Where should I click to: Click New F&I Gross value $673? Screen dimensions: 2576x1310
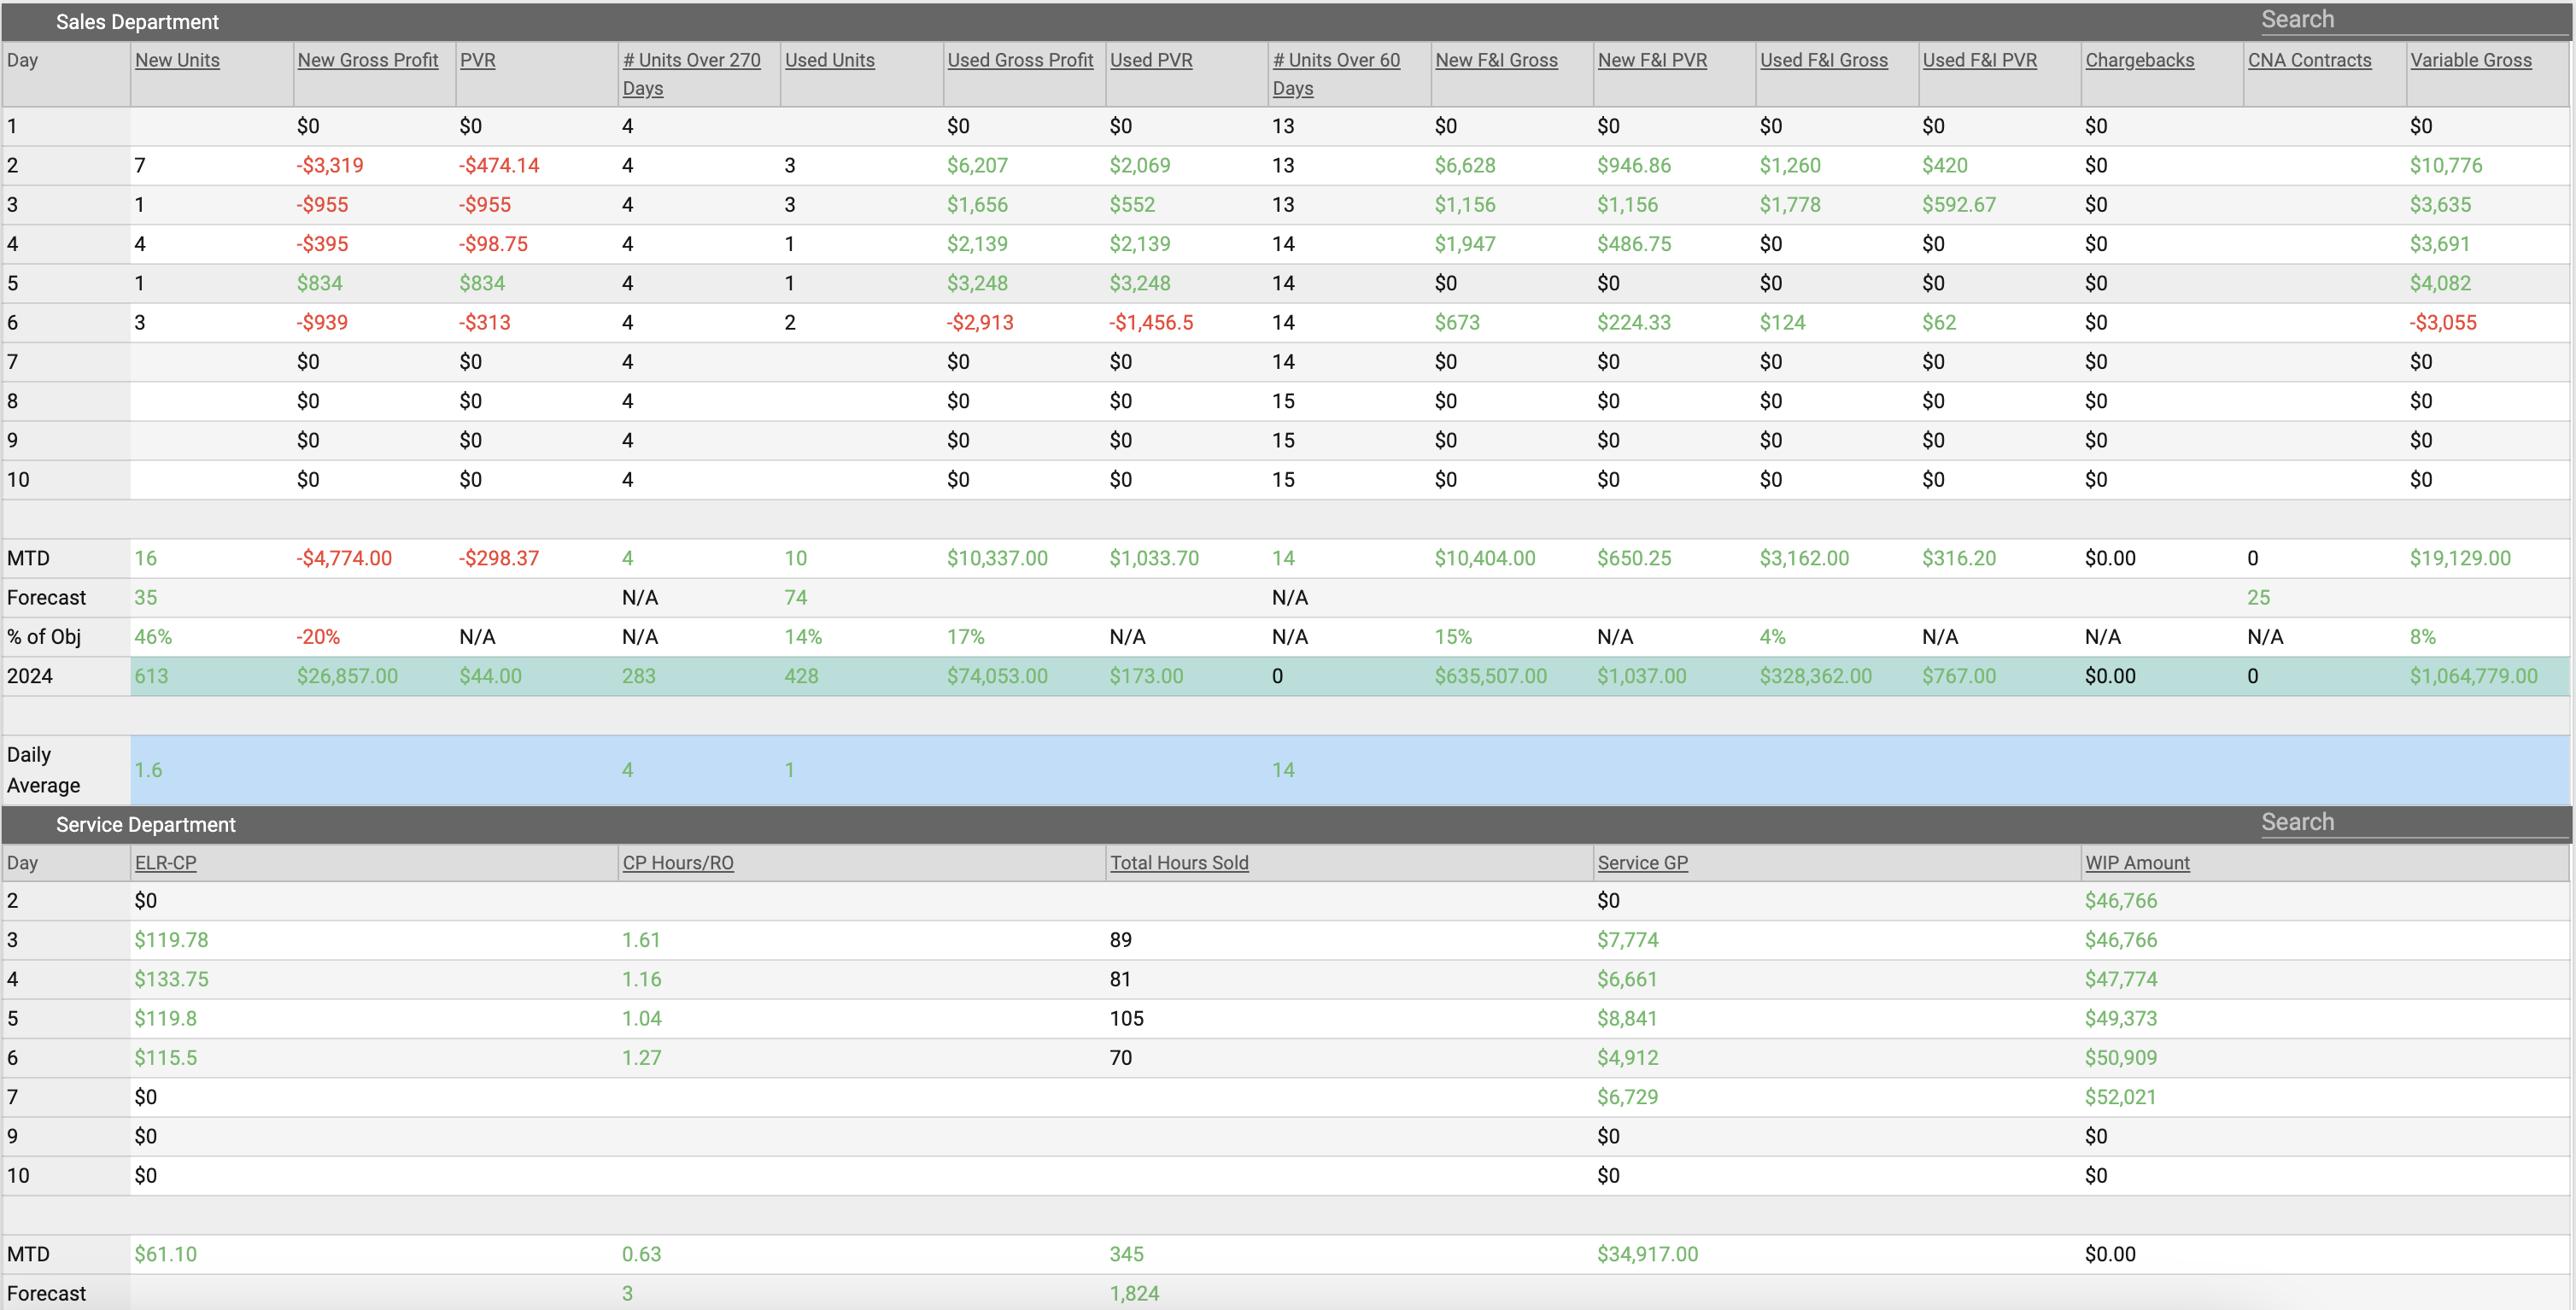[x=1457, y=323]
